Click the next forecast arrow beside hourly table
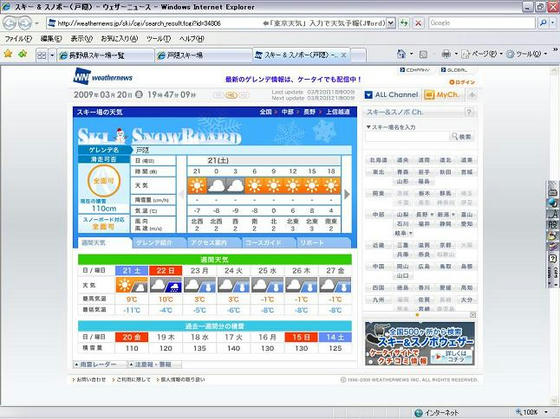Screen dimensions: 560x419 coord(346,194)
